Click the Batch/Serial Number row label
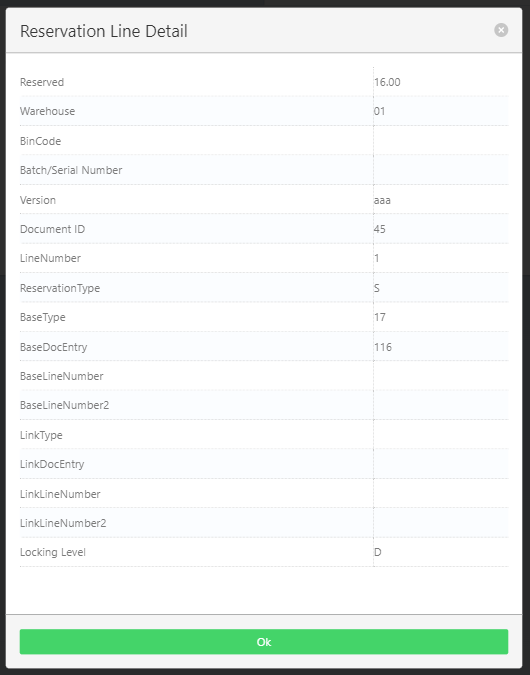Image resolution: width=530 pixels, height=675 pixels. (71, 170)
